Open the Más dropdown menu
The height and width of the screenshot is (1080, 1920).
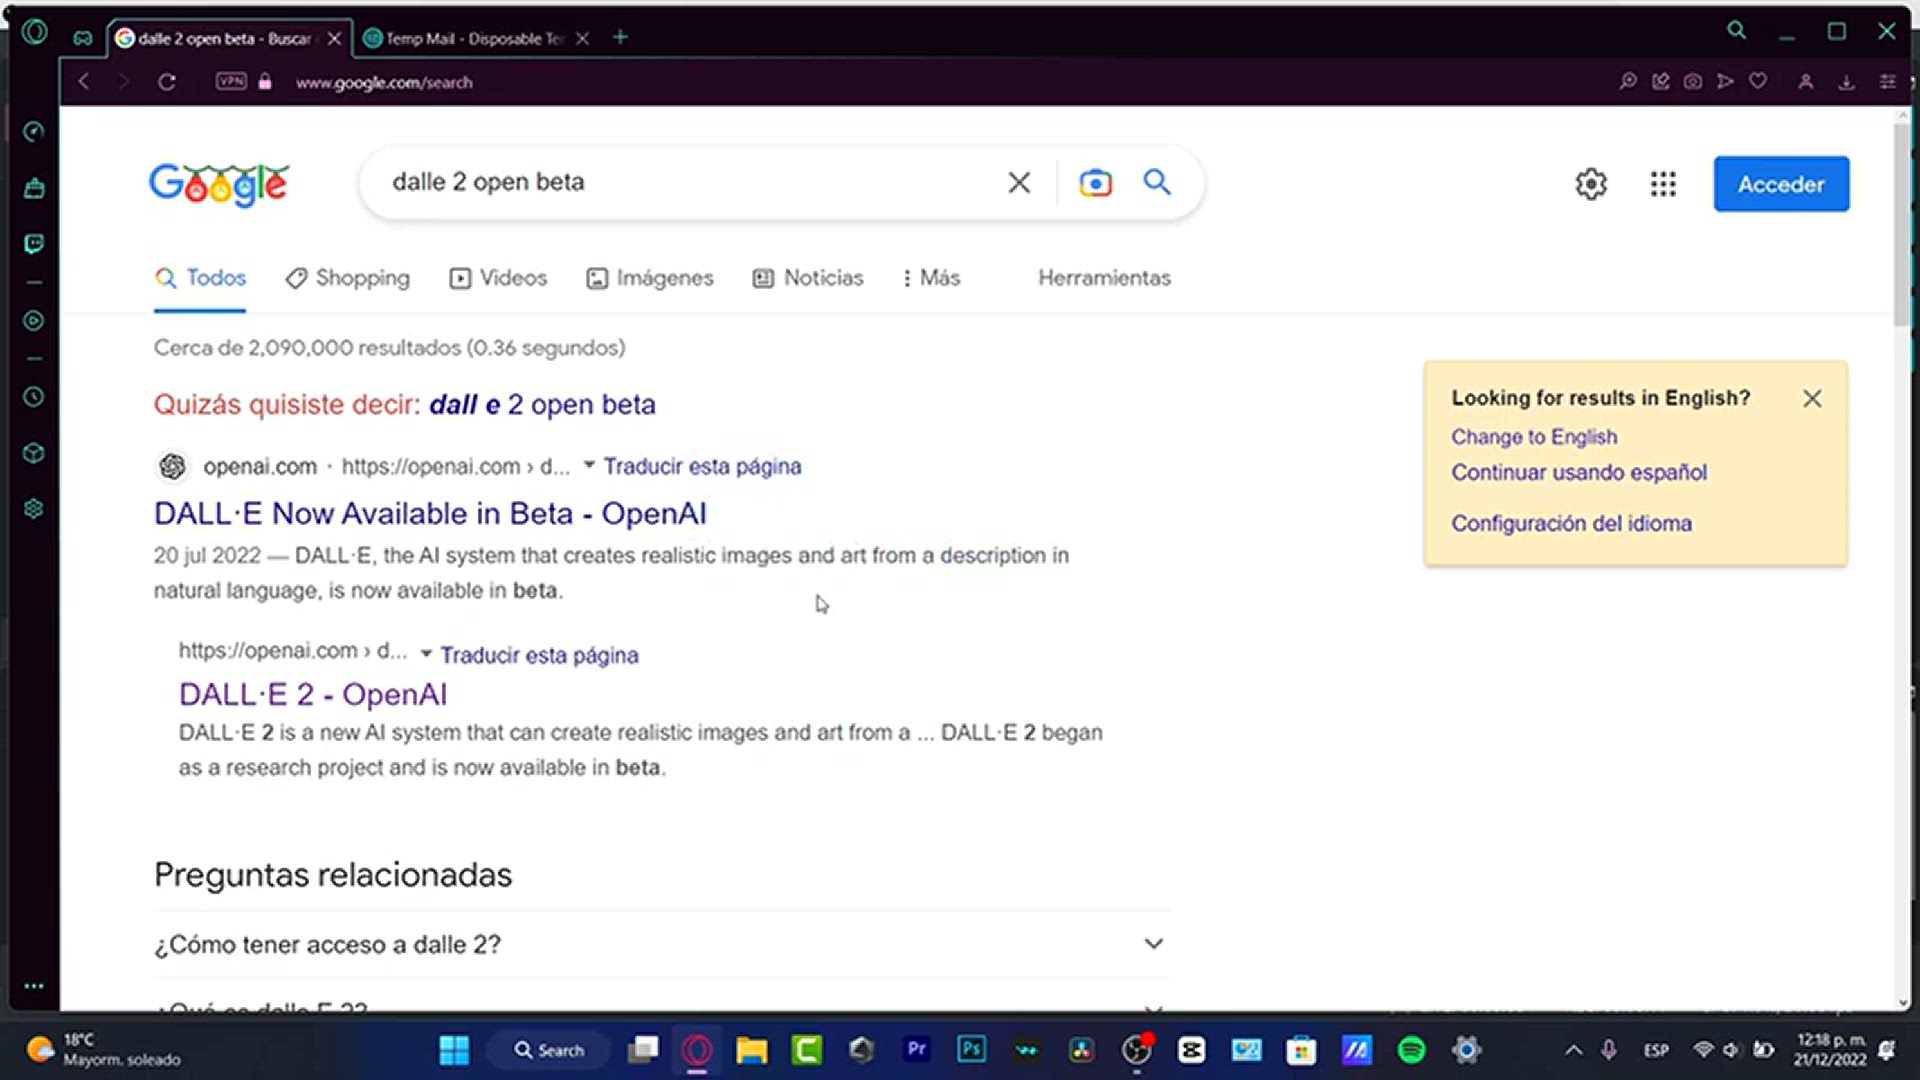click(x=931, y=278)
